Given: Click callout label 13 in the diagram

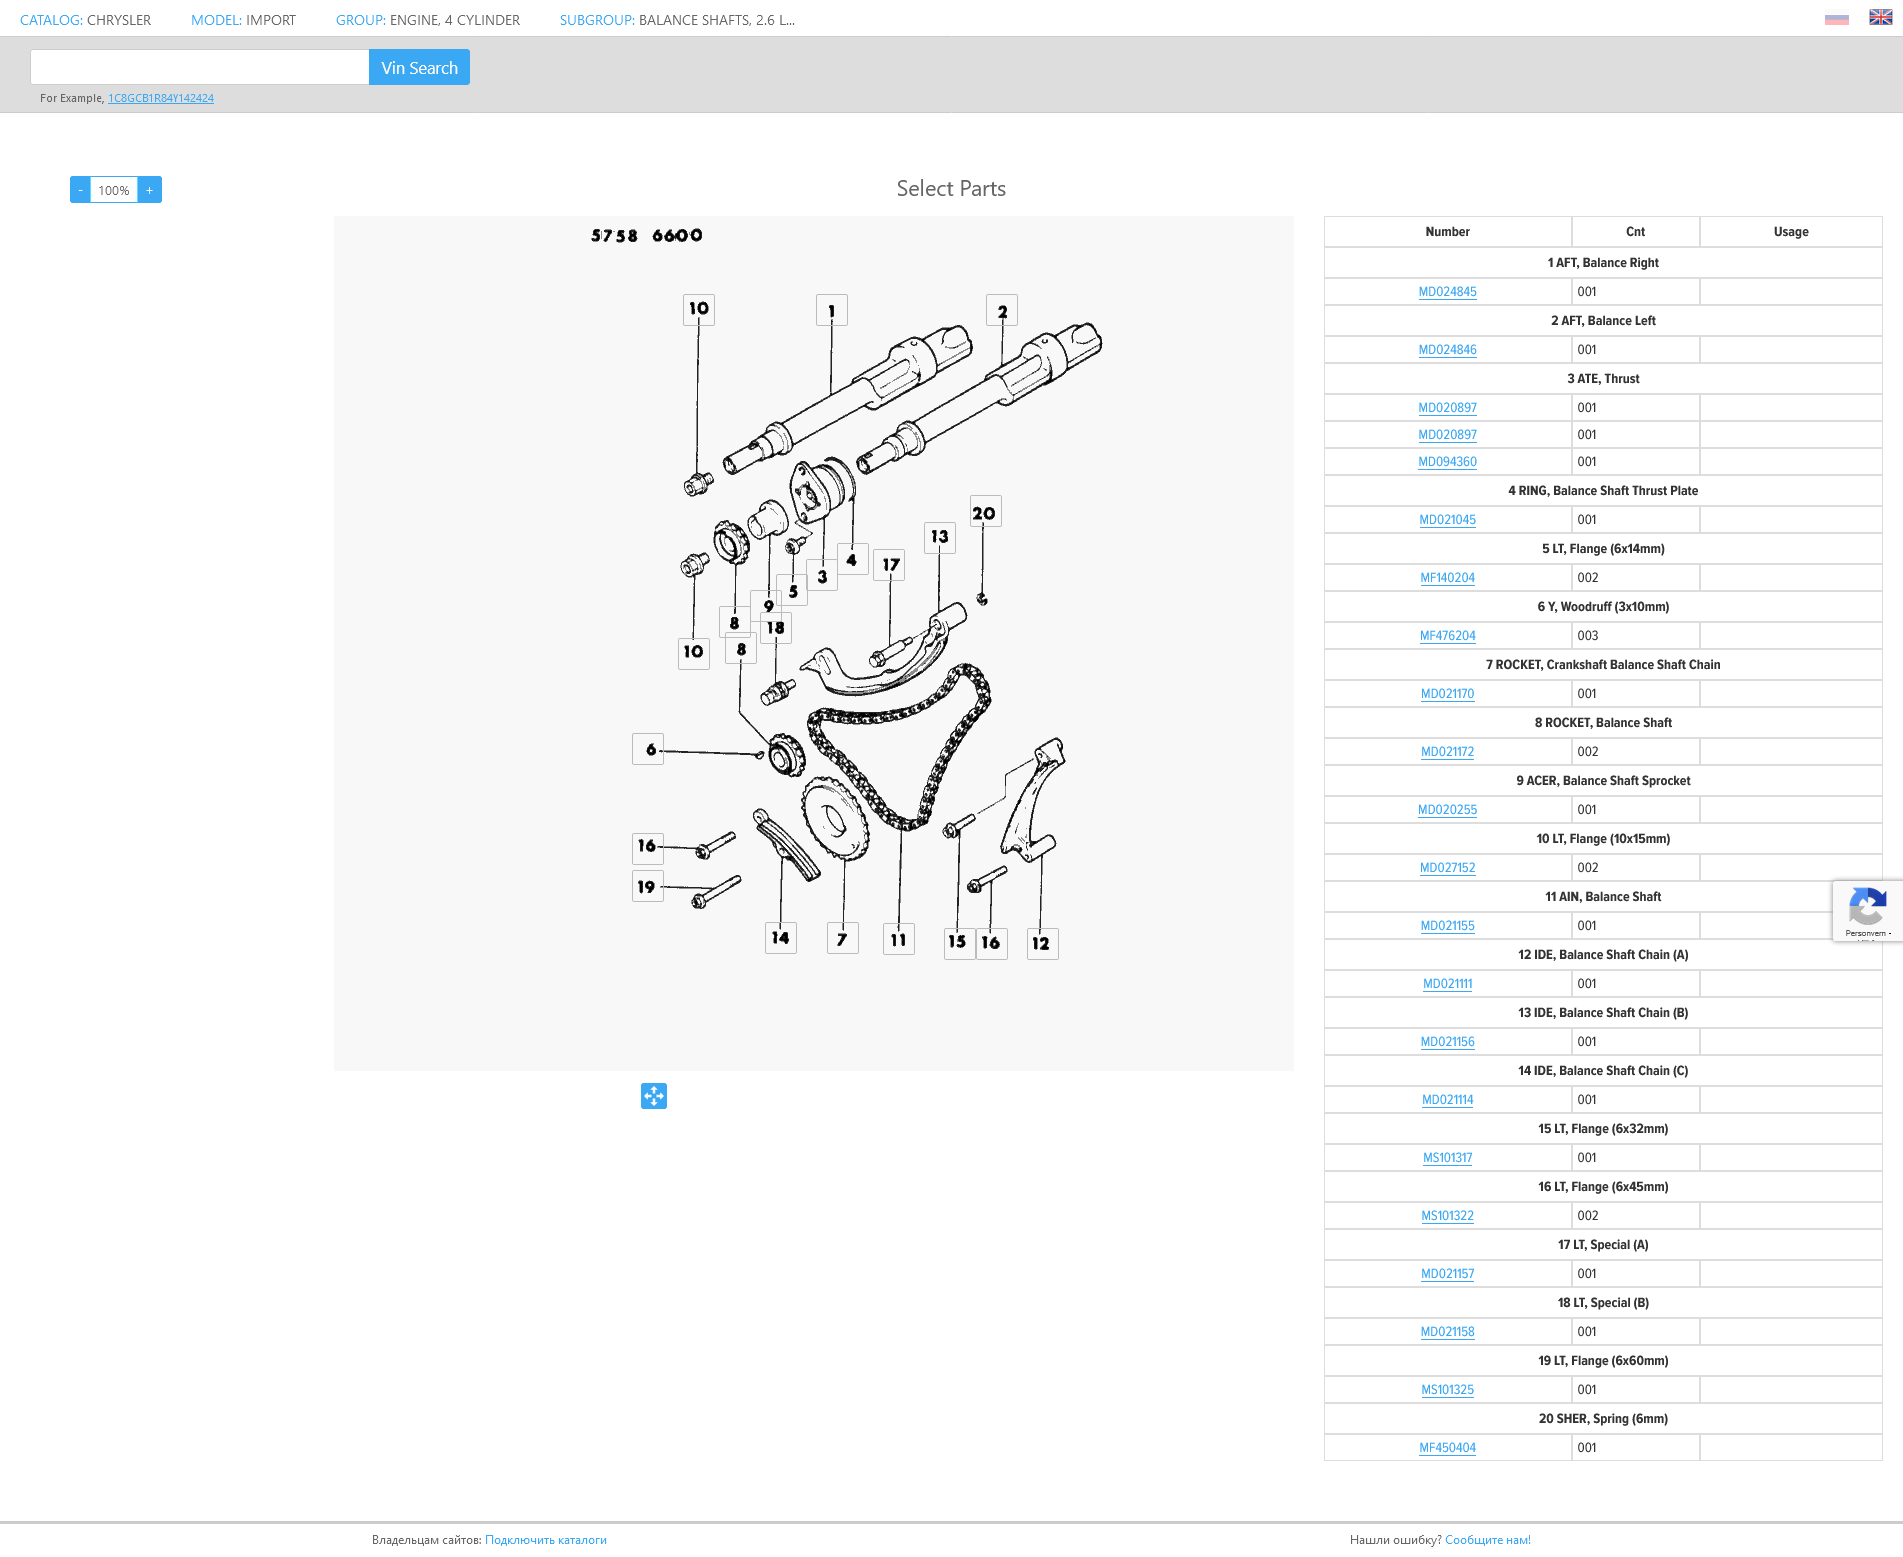Looking at the screenshot, I should point(939,537).
